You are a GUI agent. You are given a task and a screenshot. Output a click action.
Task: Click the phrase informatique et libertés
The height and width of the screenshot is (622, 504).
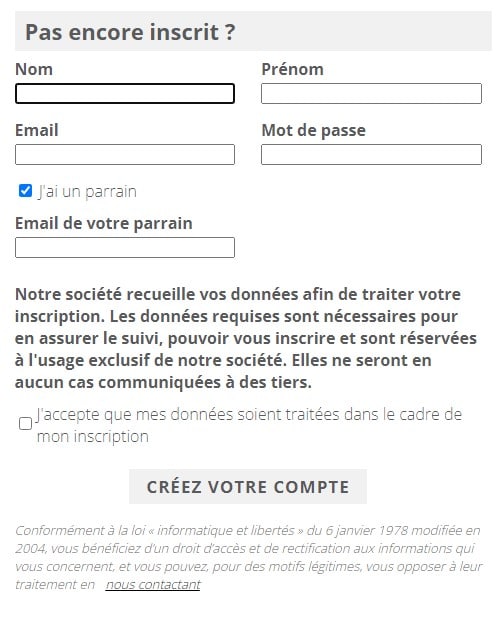pos(226,530)
